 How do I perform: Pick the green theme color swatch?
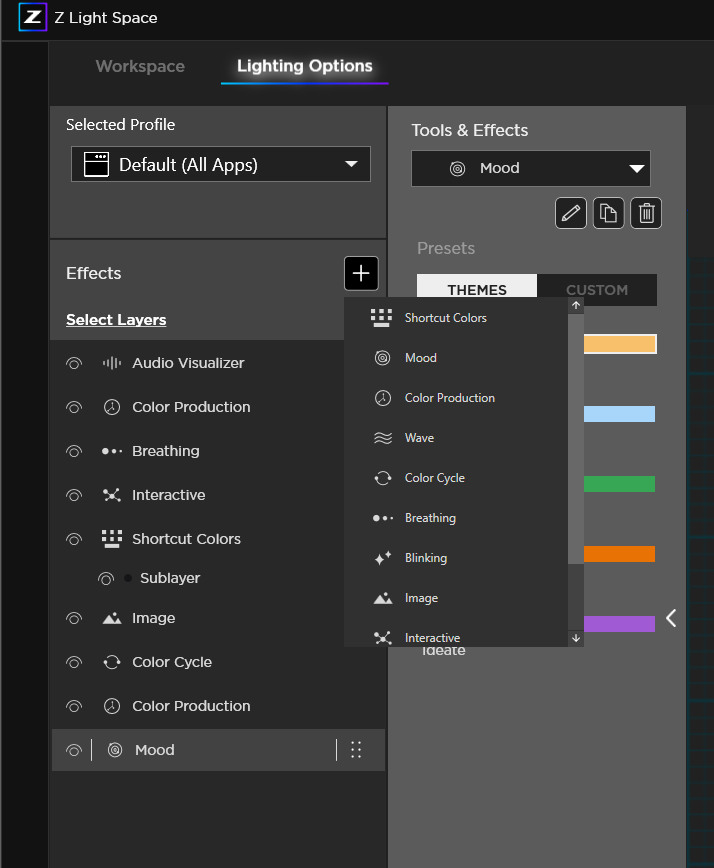619,484
